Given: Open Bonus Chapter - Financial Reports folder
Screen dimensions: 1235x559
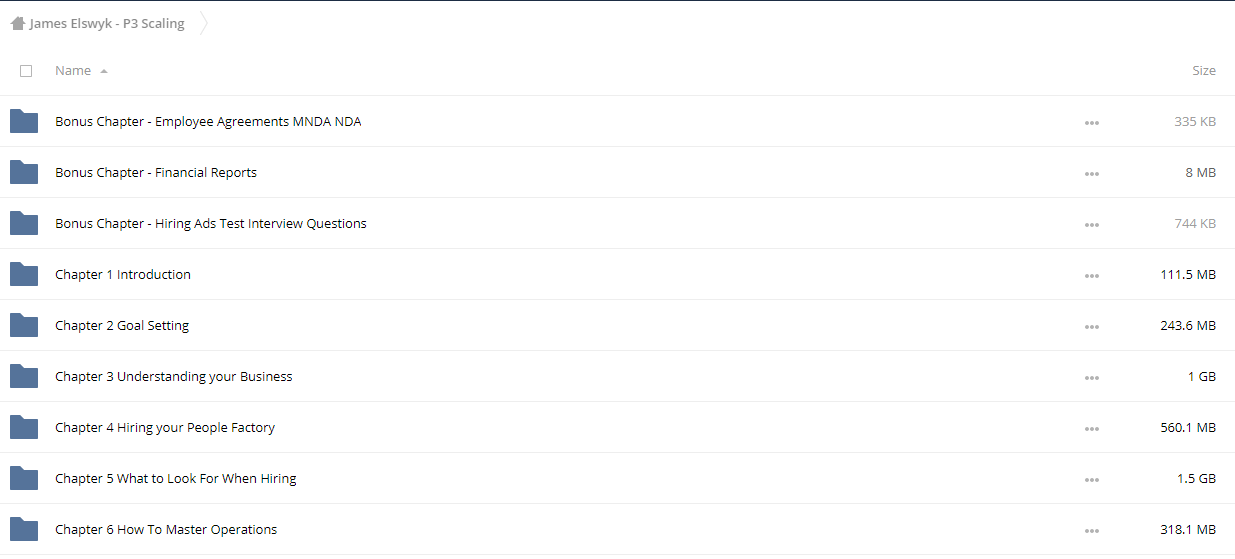Looking at the screenshot, I should click(x=156, y=172).
